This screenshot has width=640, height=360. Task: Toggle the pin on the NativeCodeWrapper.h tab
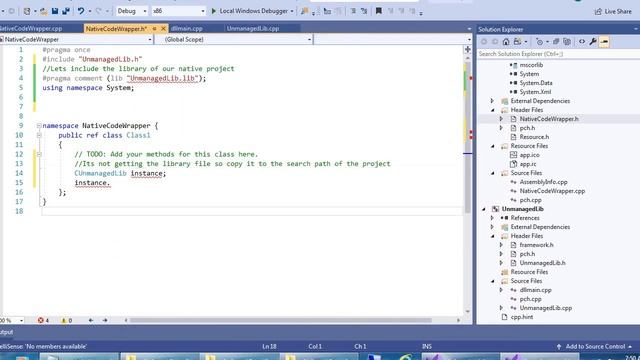155,29
